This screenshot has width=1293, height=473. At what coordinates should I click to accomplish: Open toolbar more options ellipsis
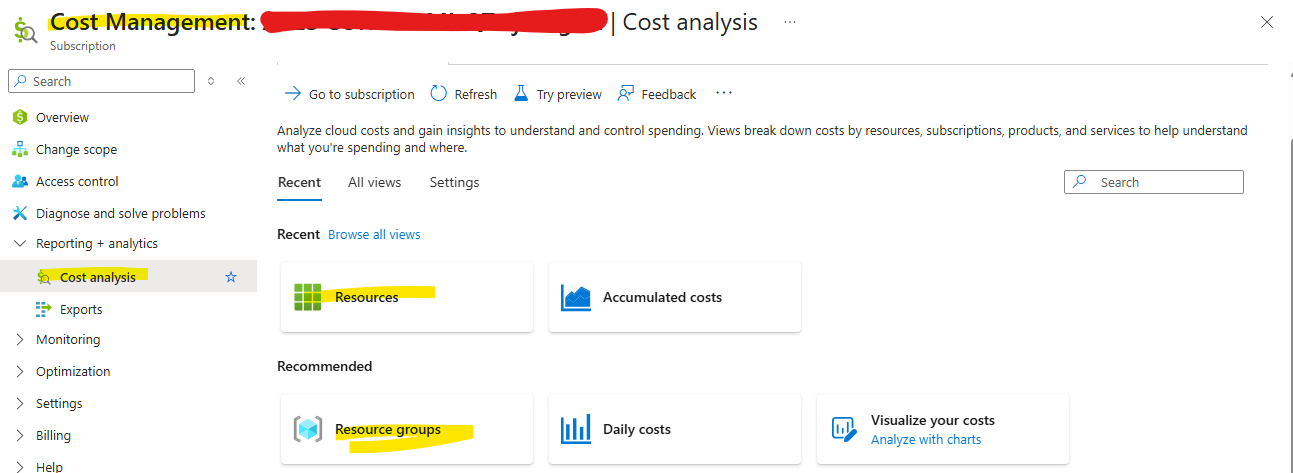725,93
